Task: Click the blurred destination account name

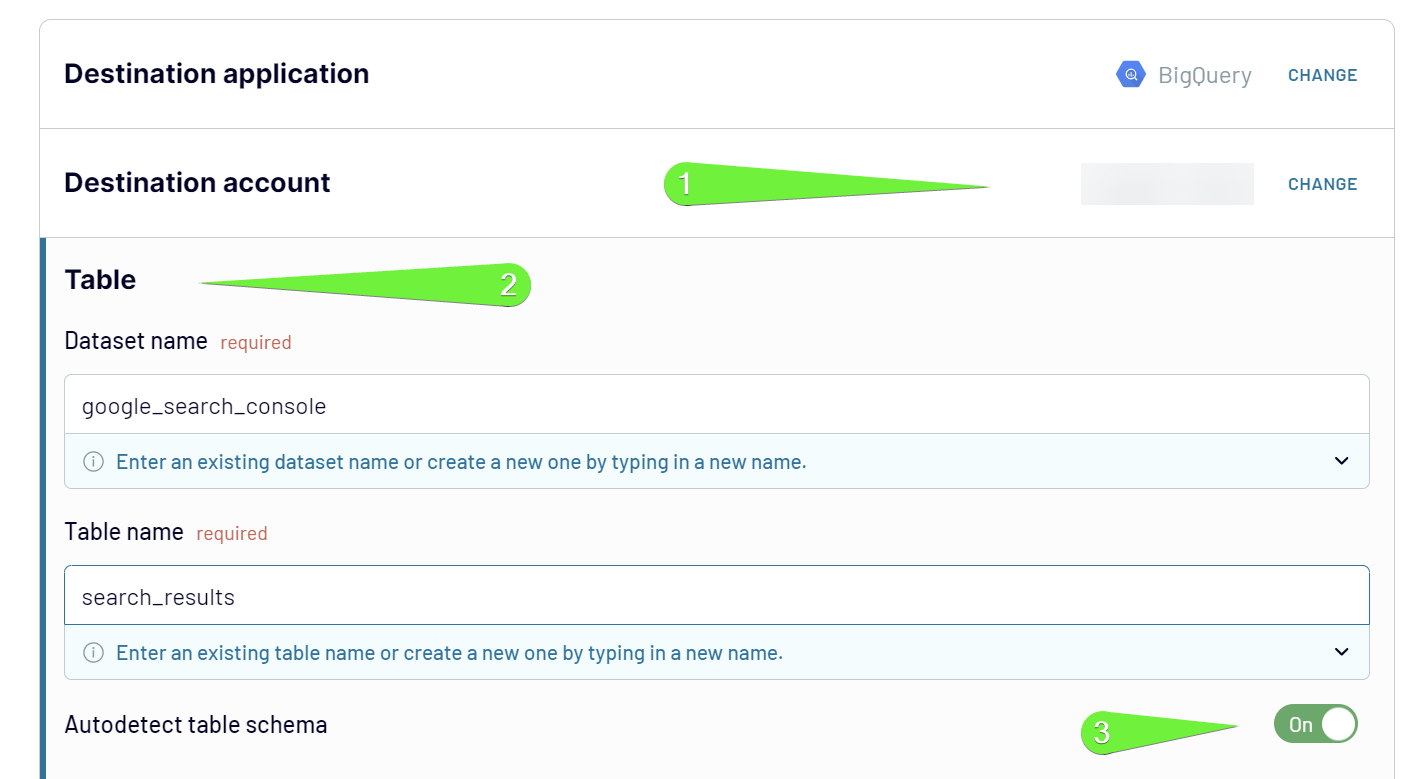Action: tap(1167, 184)
